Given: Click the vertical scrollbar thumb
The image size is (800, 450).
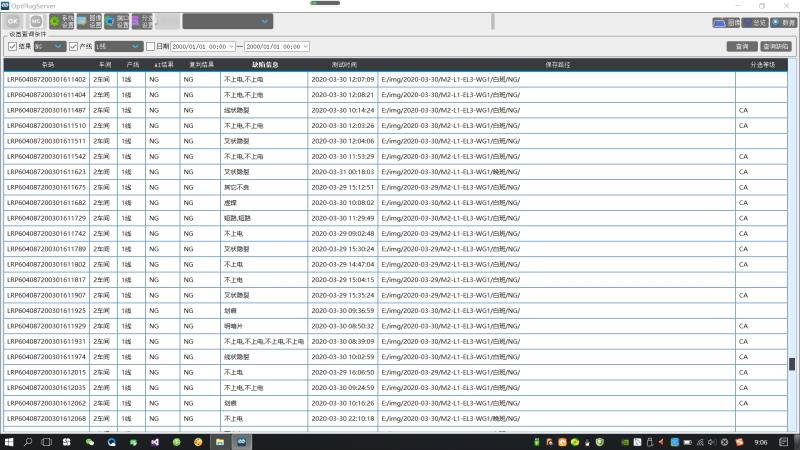Looking at the screenshot, I should coord(792,364).
